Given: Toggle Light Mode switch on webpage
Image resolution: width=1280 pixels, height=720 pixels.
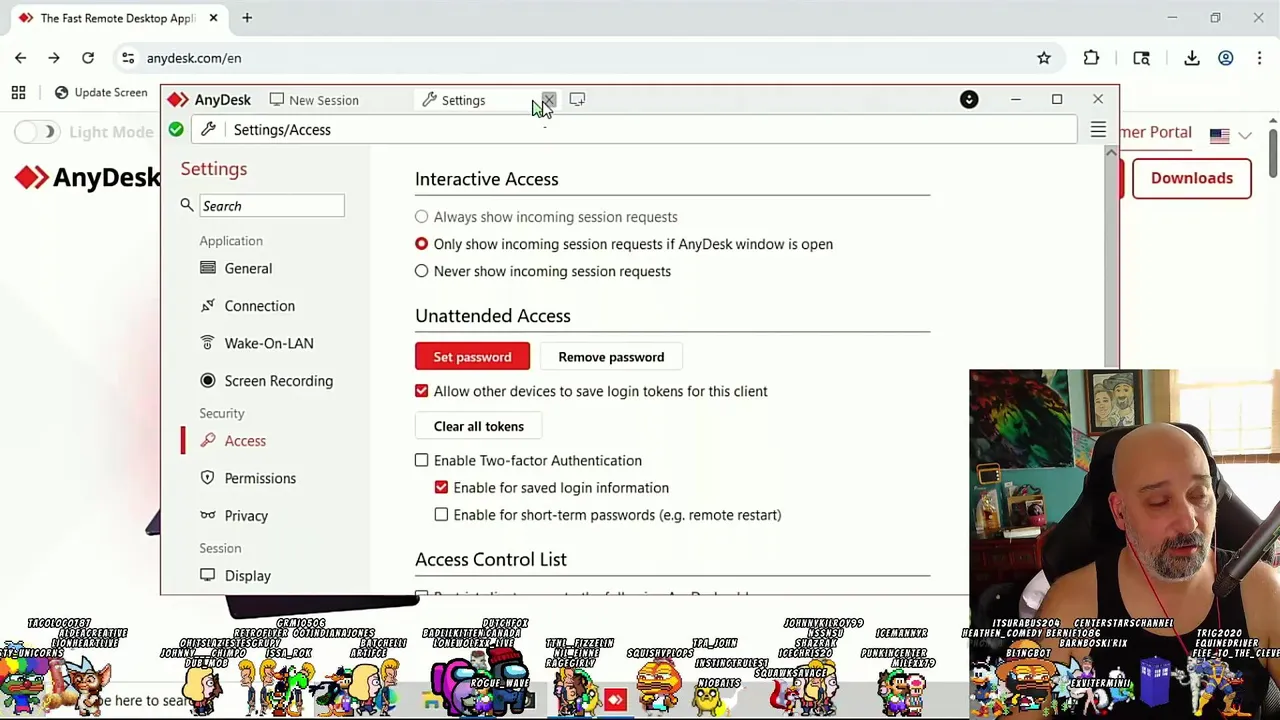Looking at the screenshot, I should tap(36, 132).
